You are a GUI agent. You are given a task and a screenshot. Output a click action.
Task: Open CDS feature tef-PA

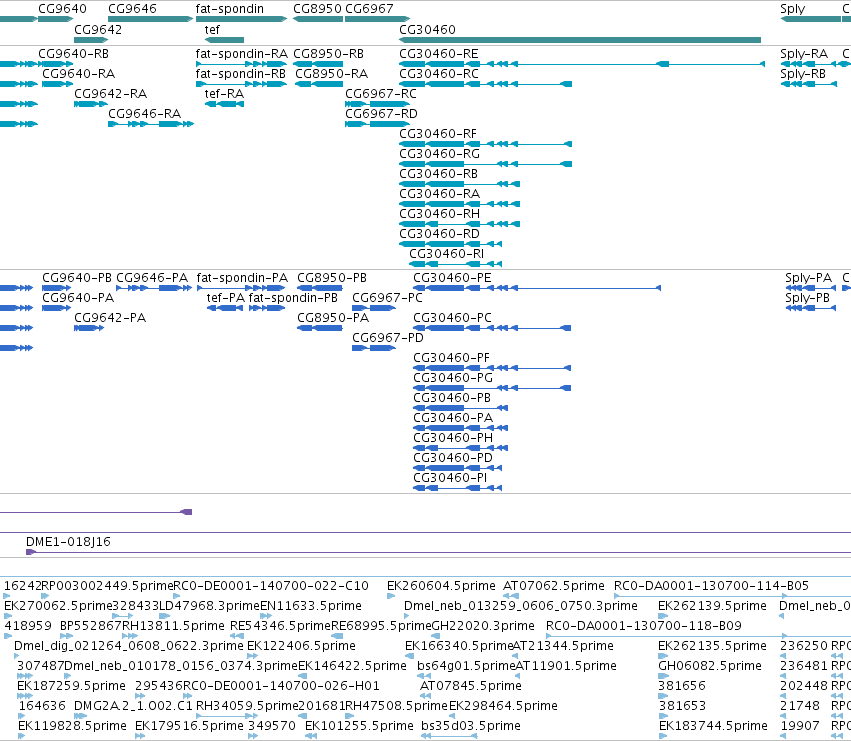click(226, 298)
